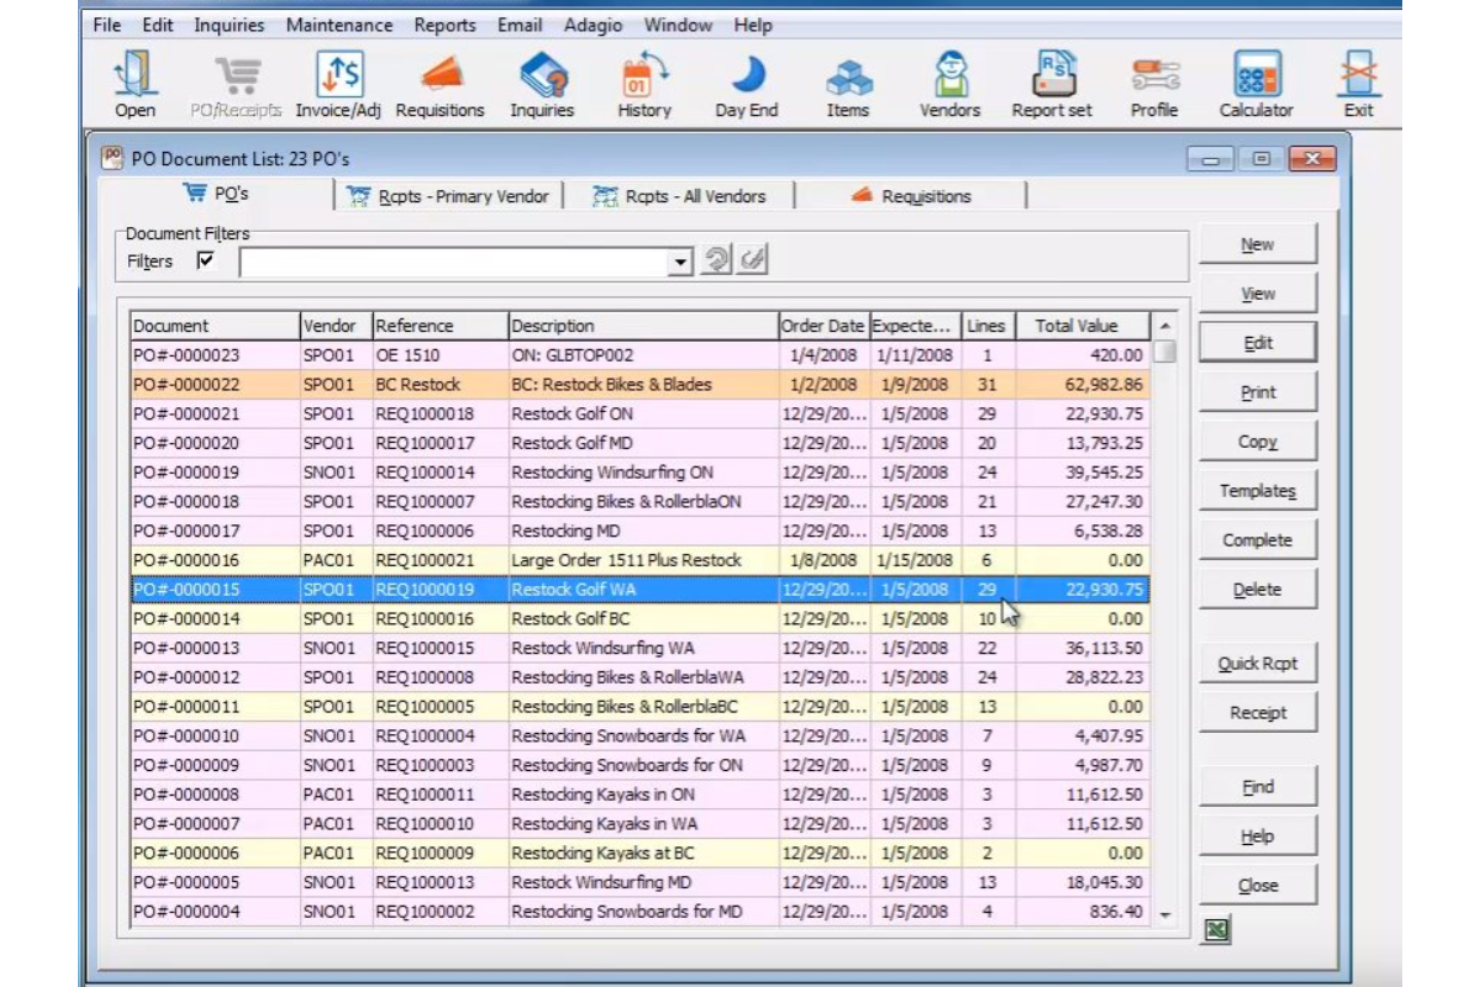Click the Help button in the dialog

click(x=1257, y=835)
